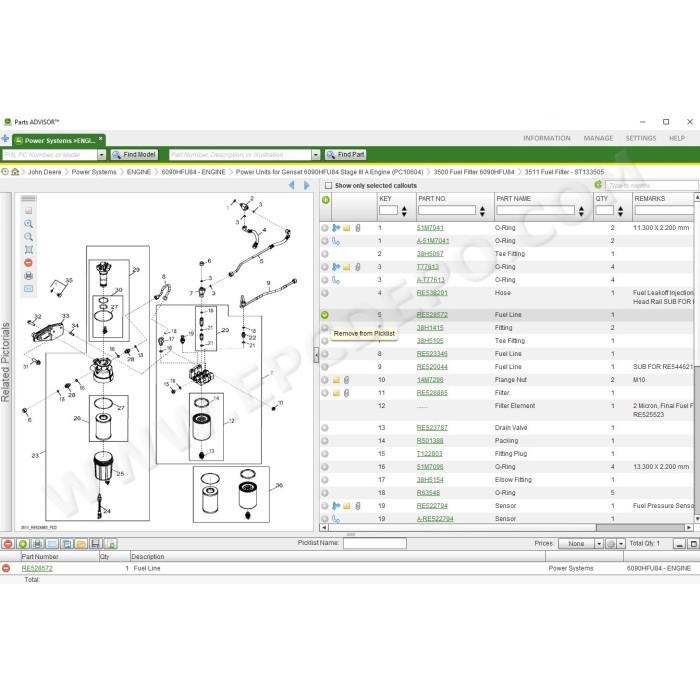Focus the Picklist Name input field
This screenshot has height=700, width=700.
[x=375, y=543]
